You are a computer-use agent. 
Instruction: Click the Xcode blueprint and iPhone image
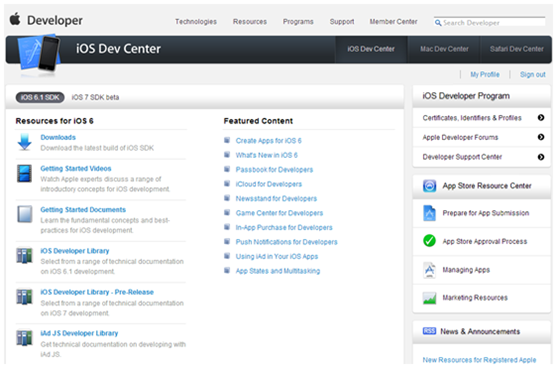[x=39, y=54]
